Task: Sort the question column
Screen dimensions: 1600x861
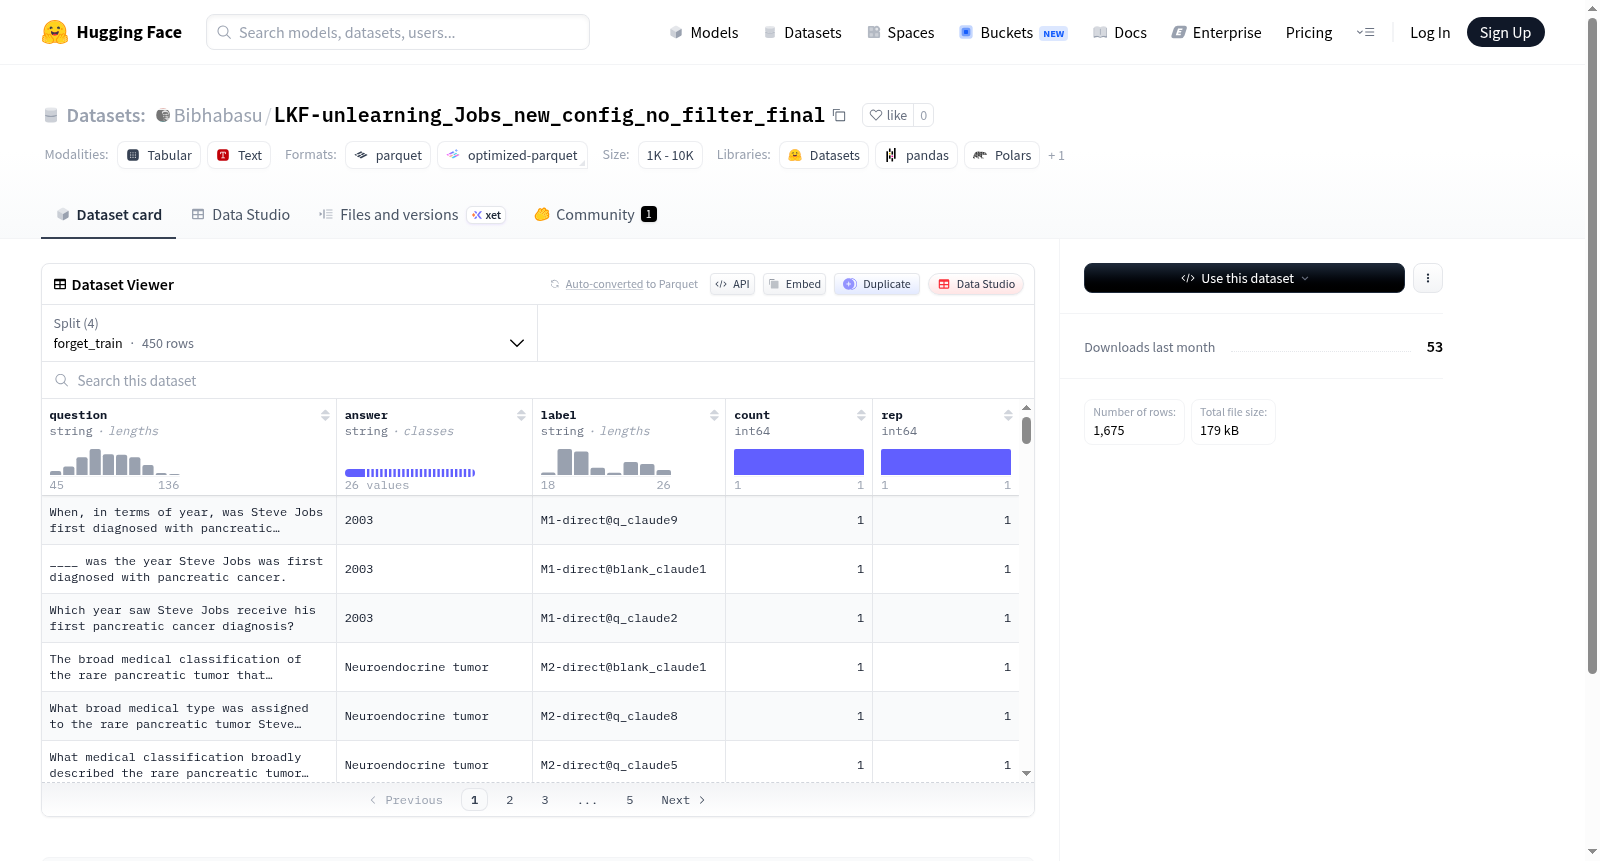Action: pos(325,415)
